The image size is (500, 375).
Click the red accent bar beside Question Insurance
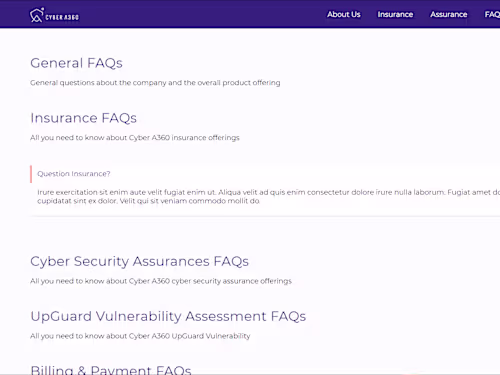[31, 174]
